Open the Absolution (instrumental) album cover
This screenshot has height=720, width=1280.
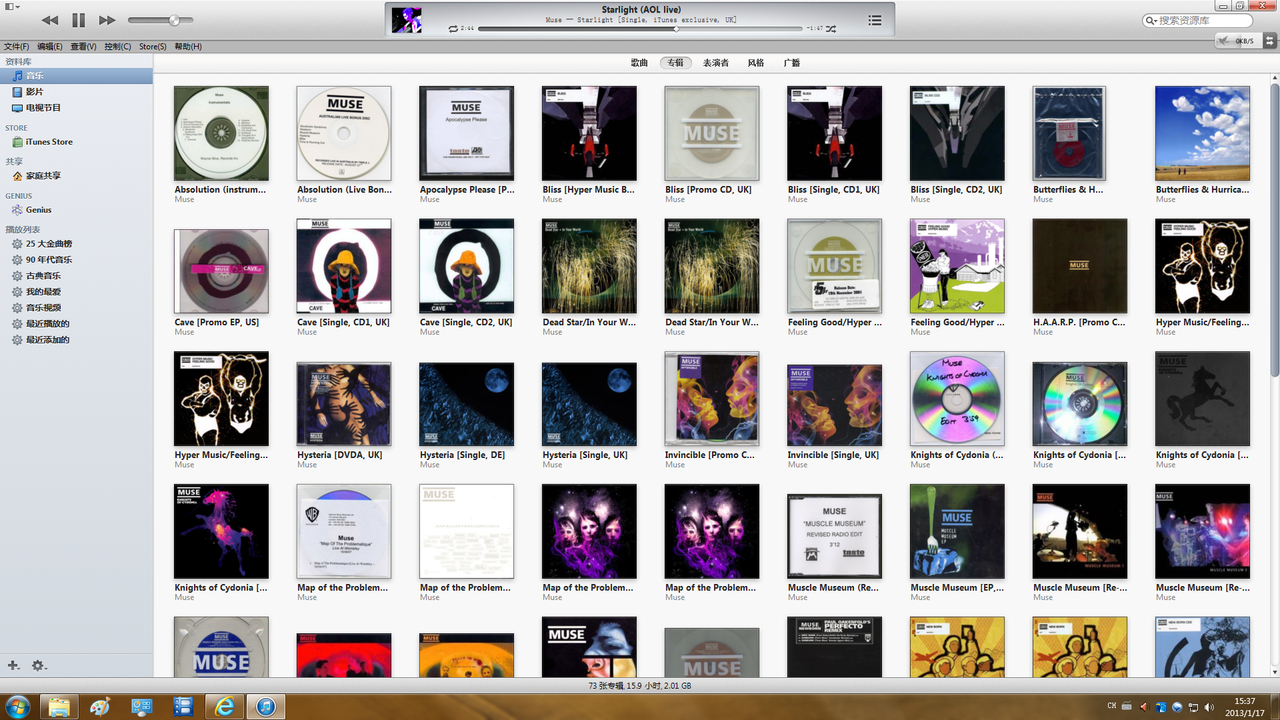[221, 133]
